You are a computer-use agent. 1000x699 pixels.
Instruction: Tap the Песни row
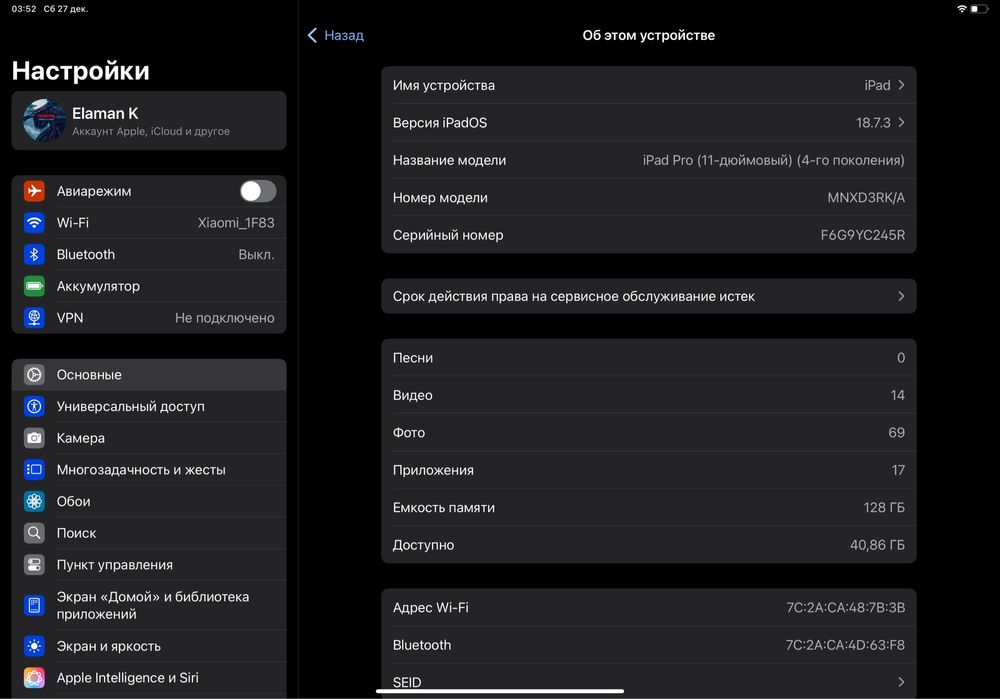pyautogui.click(x=649, y=358)
